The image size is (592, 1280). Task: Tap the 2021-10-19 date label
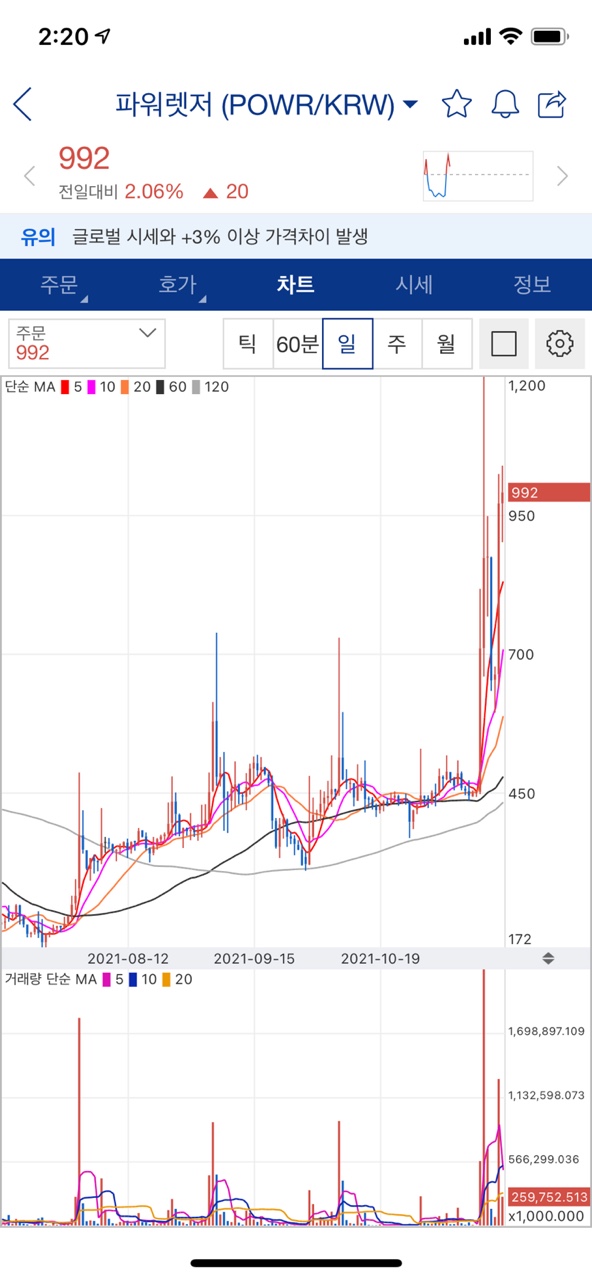pos(380,958)
